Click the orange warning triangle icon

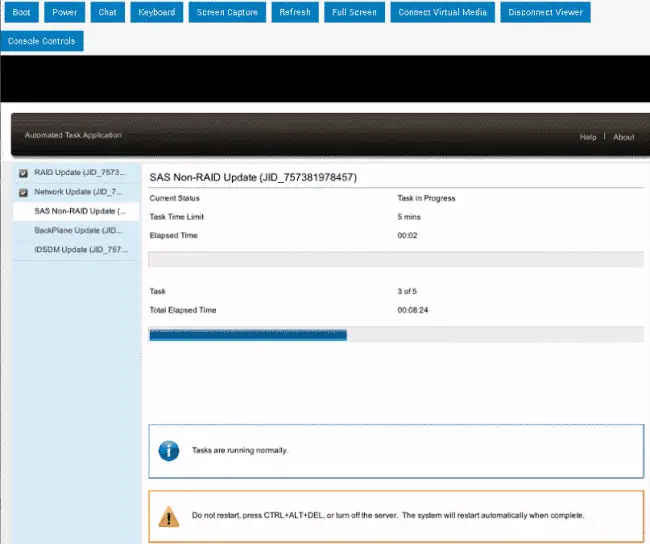pyautogui.click(x=169, y=516)
